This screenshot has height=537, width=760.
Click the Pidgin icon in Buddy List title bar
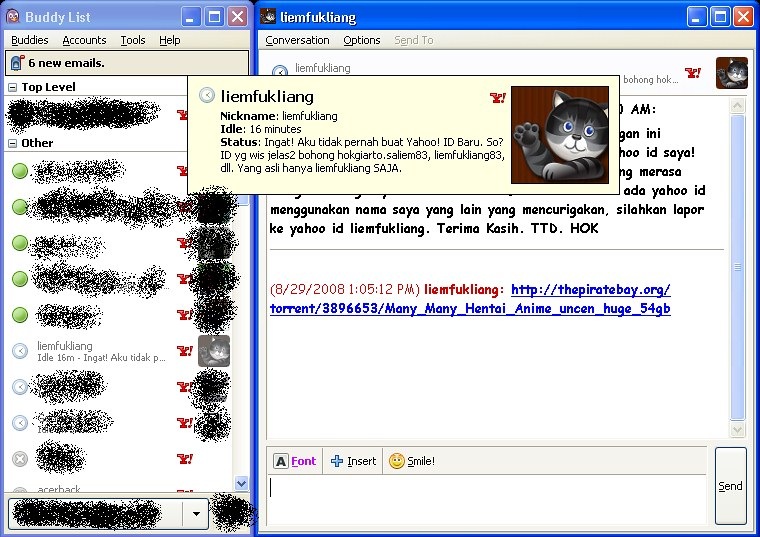[13, 17]
